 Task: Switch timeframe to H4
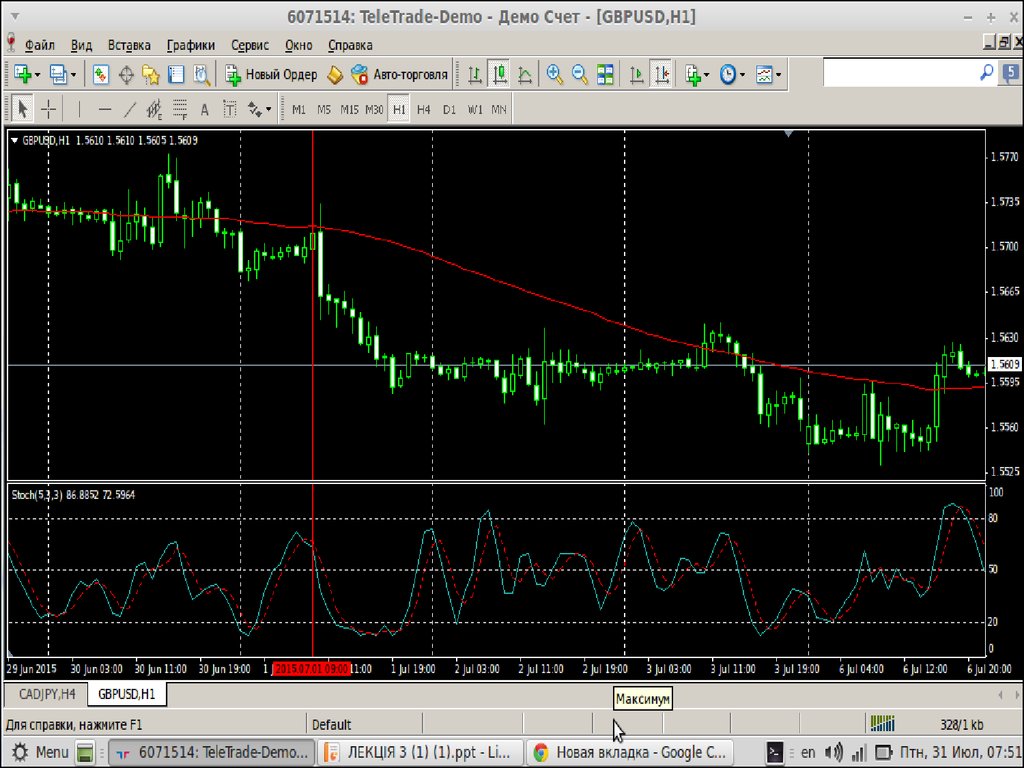click(x=424, y=110)
